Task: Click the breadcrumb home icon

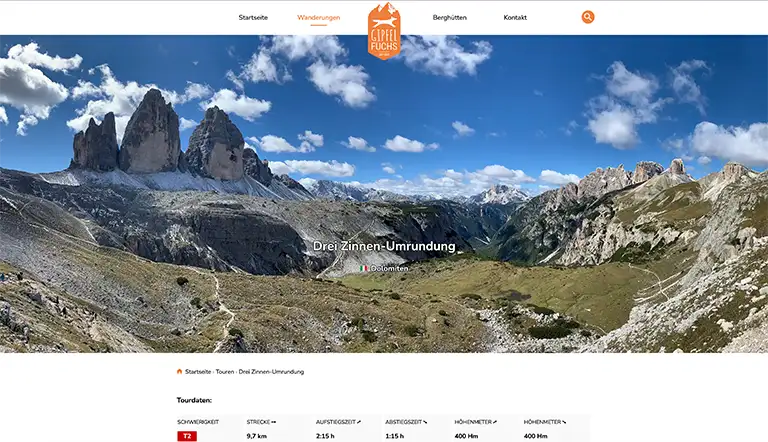Action: (x=180, y=372)
